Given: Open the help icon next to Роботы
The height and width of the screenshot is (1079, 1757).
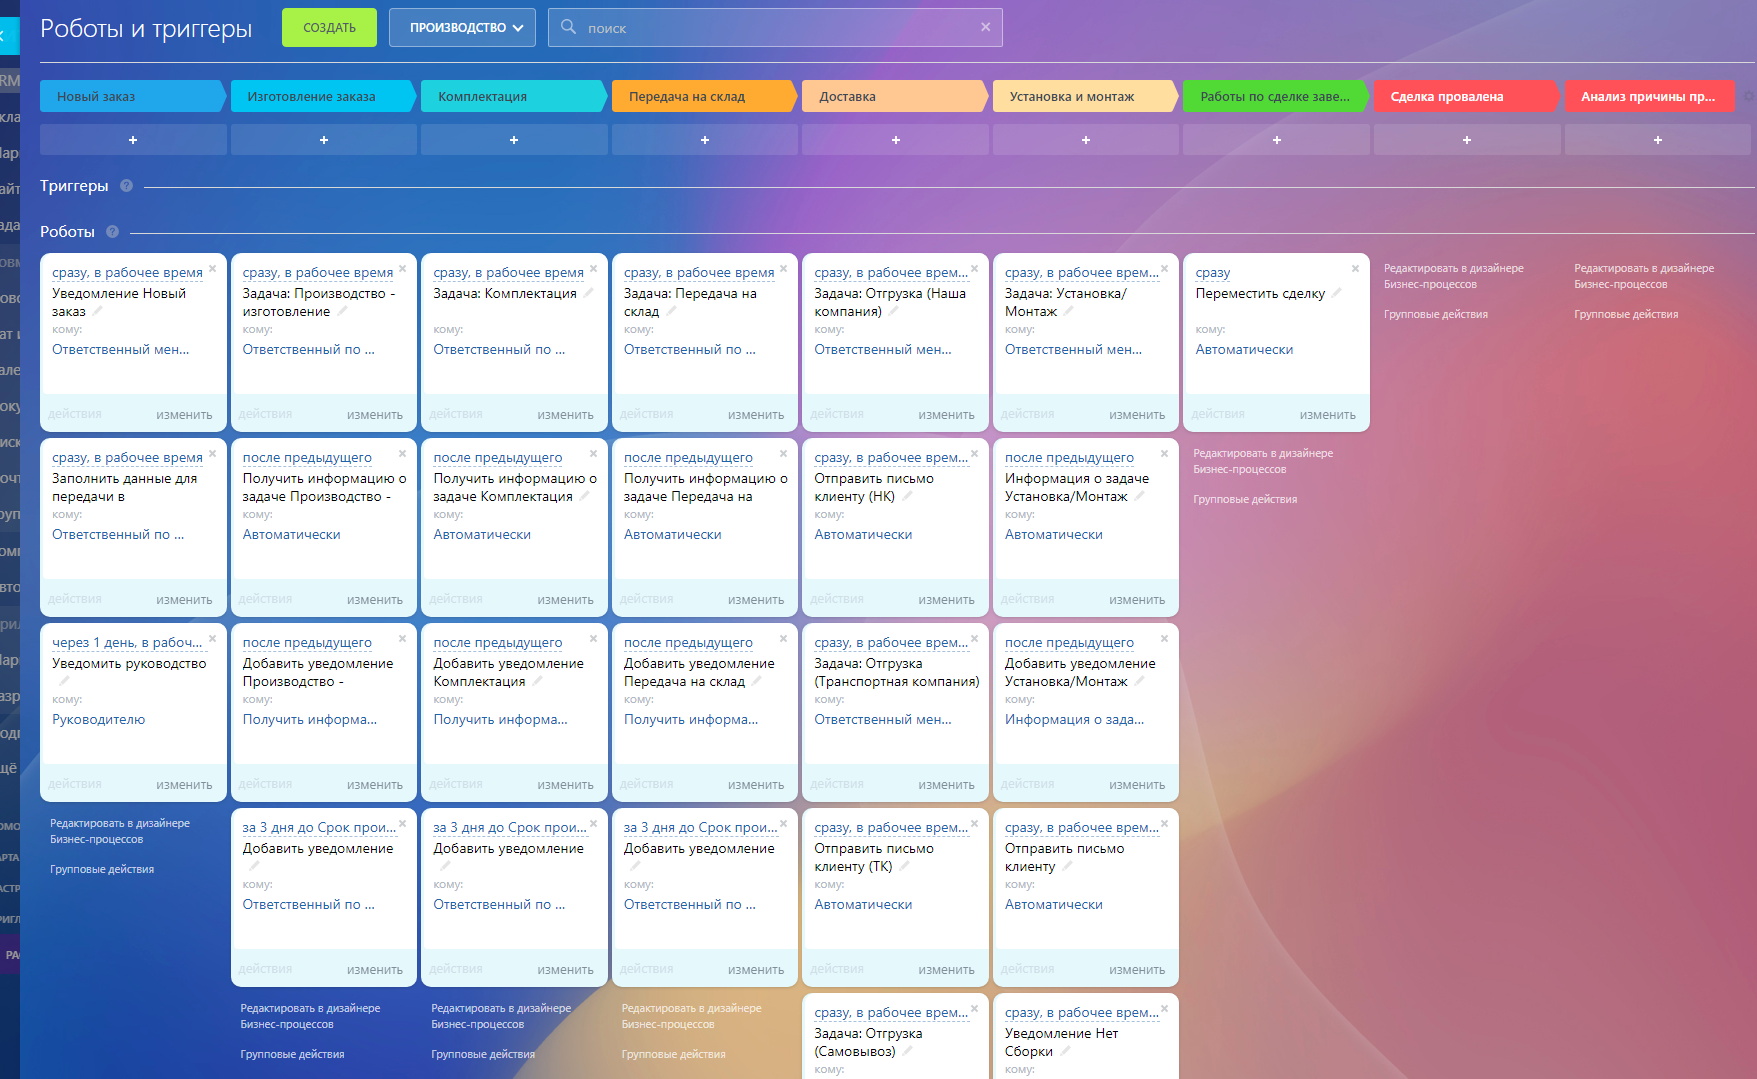Looking at the screenshot, I should pos(112,231).
